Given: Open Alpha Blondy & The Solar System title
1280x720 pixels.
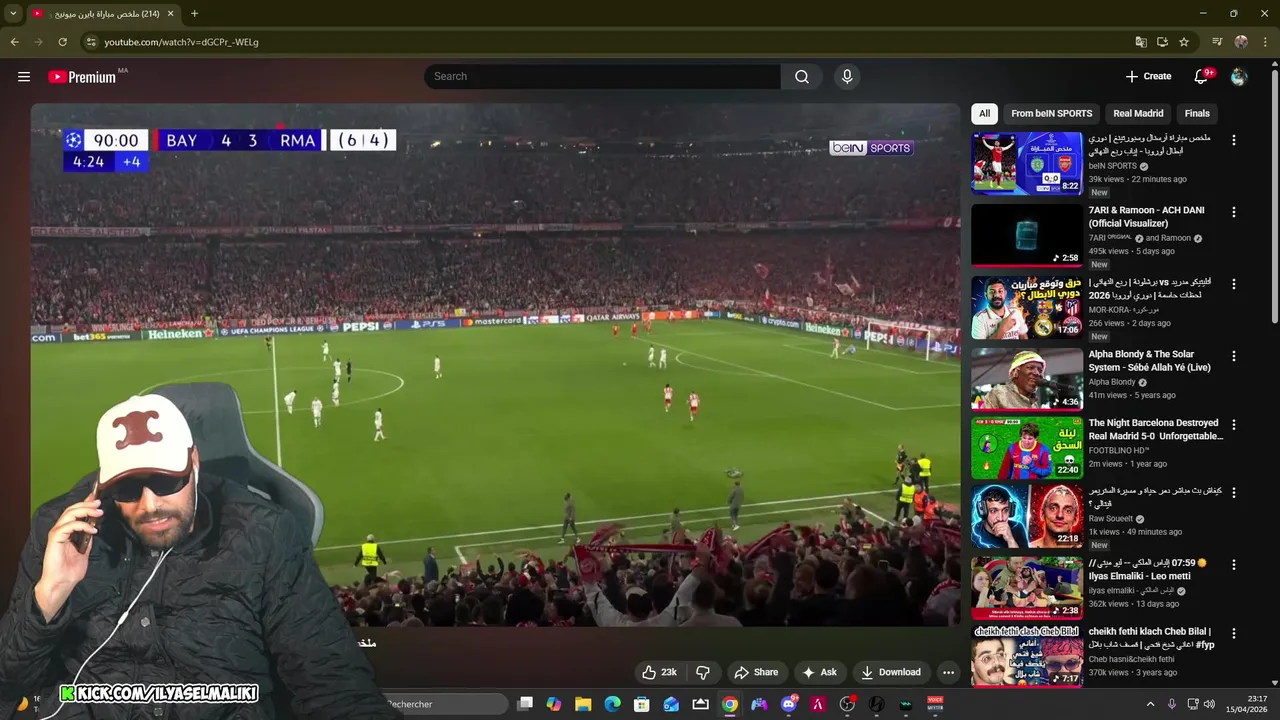Looking at the screenshot, I should click(x=1150, y=361).
